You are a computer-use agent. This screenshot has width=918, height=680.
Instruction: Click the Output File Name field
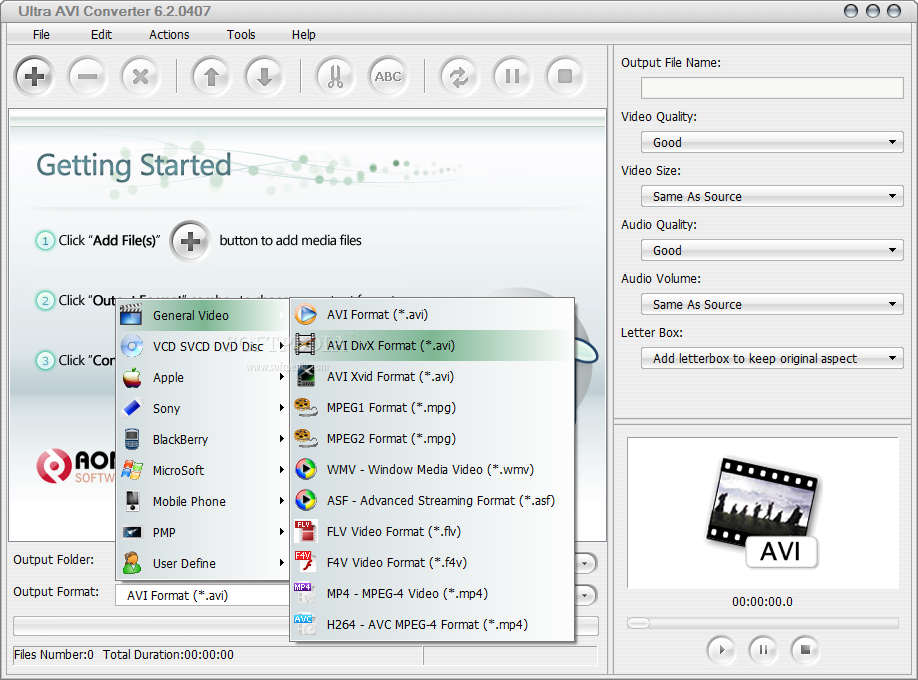772,88
